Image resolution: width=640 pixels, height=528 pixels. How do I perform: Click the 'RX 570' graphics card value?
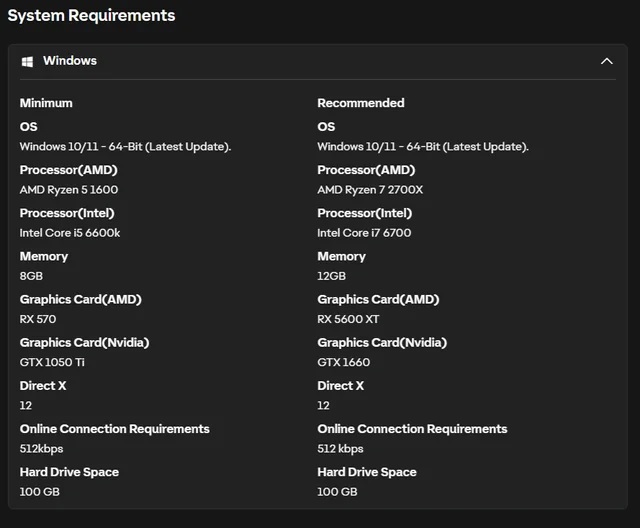(x=38, y=319)
